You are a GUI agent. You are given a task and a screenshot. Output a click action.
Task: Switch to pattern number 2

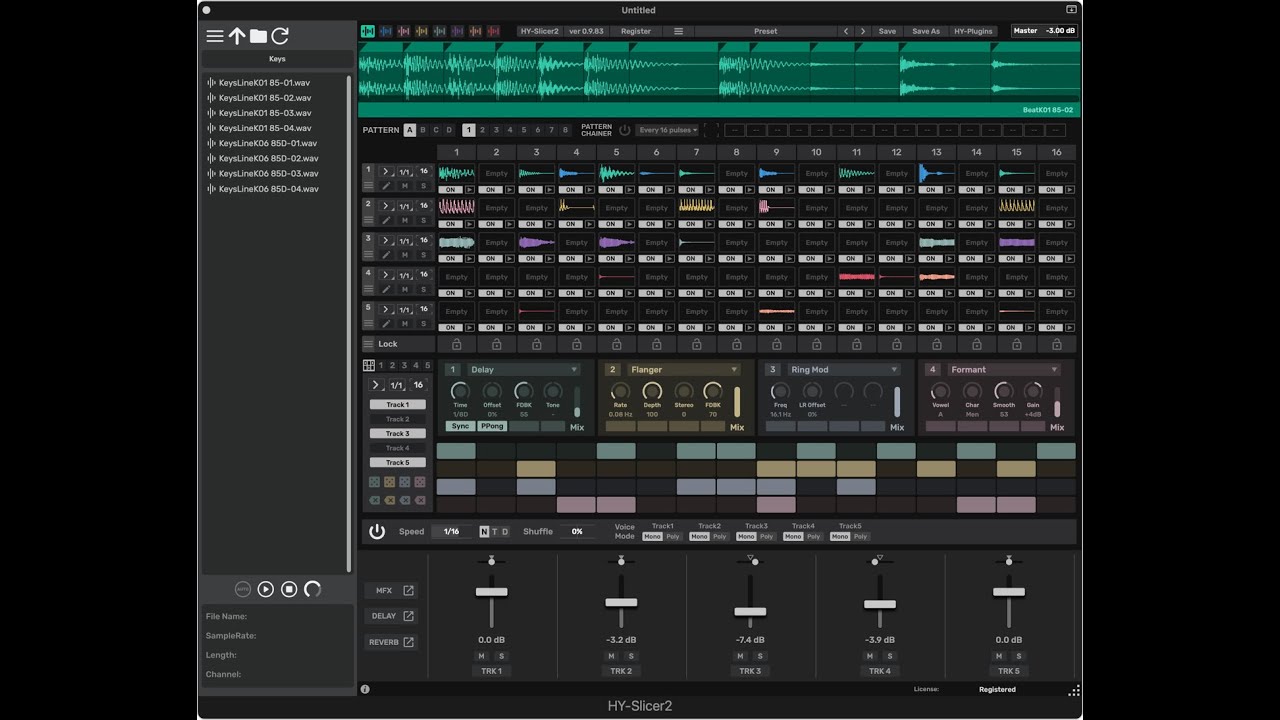[x=482, y=130]
